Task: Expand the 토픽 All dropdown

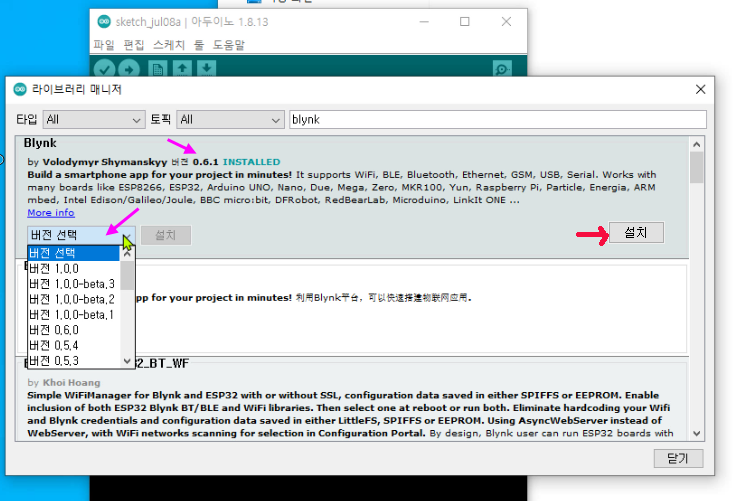Action: pos(230,120)
